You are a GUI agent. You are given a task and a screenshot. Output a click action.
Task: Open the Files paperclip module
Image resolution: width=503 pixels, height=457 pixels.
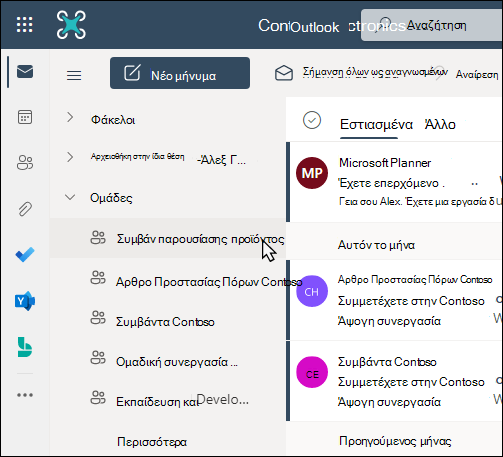tap(25, 209)
